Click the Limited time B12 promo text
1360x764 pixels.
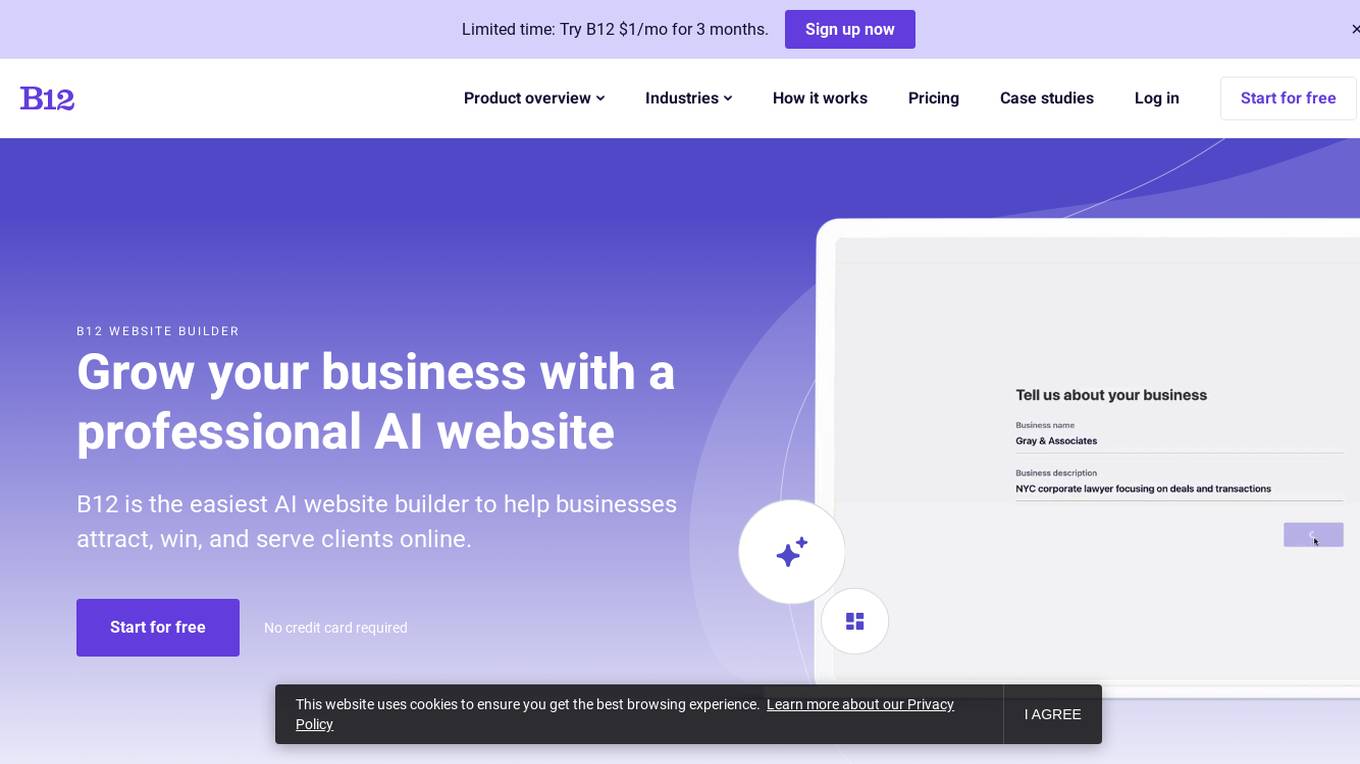[x=615, y=29]
